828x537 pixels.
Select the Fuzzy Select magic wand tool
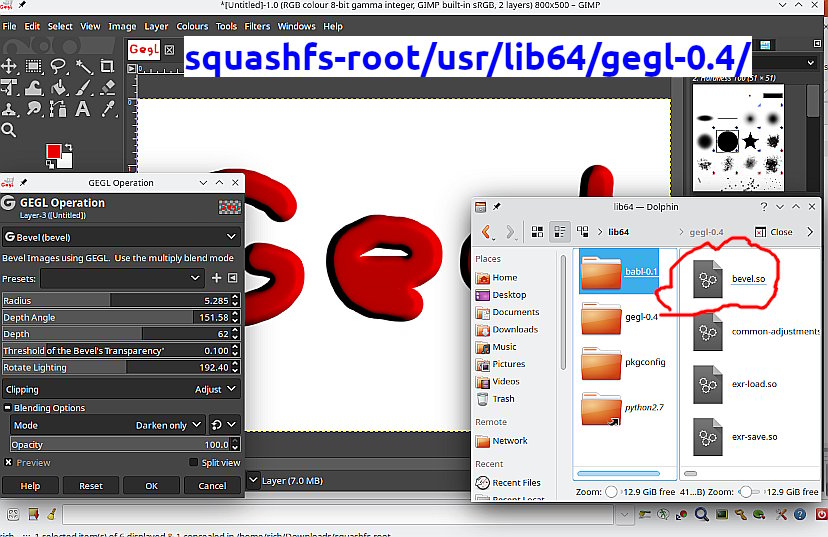[83, 66]
